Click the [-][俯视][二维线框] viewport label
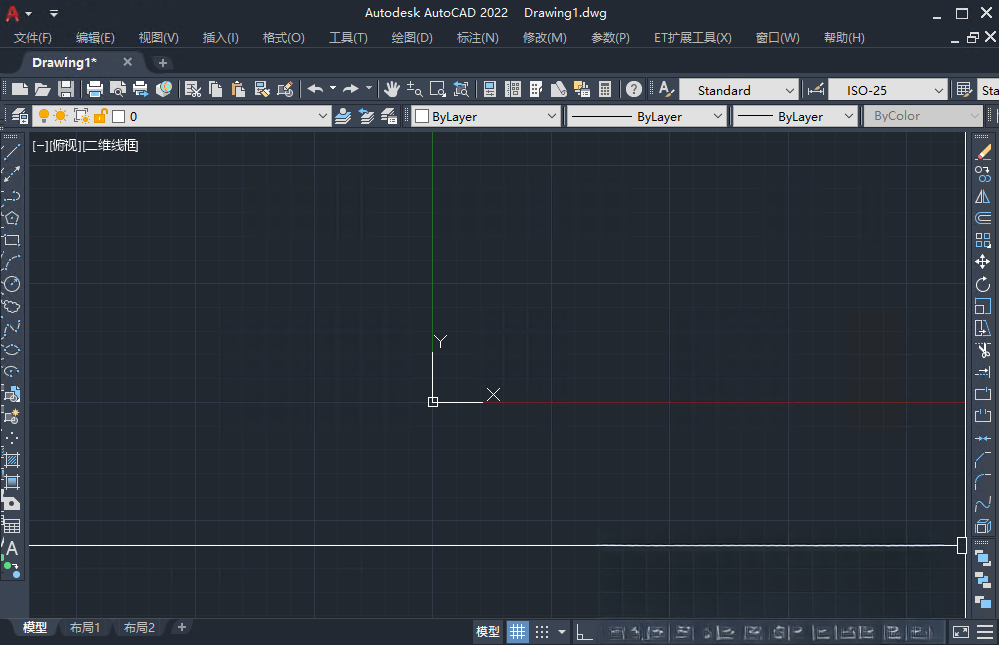 (x=85, y=145)
